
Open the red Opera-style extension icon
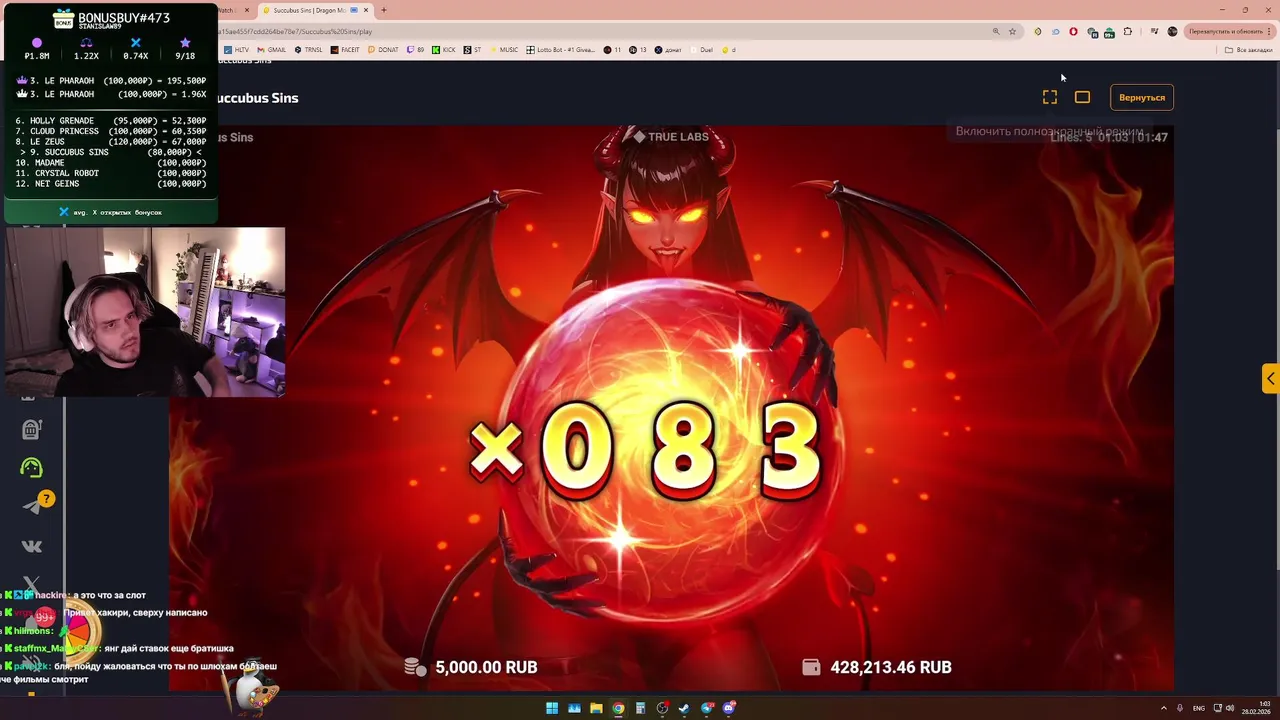[1073, 31]
